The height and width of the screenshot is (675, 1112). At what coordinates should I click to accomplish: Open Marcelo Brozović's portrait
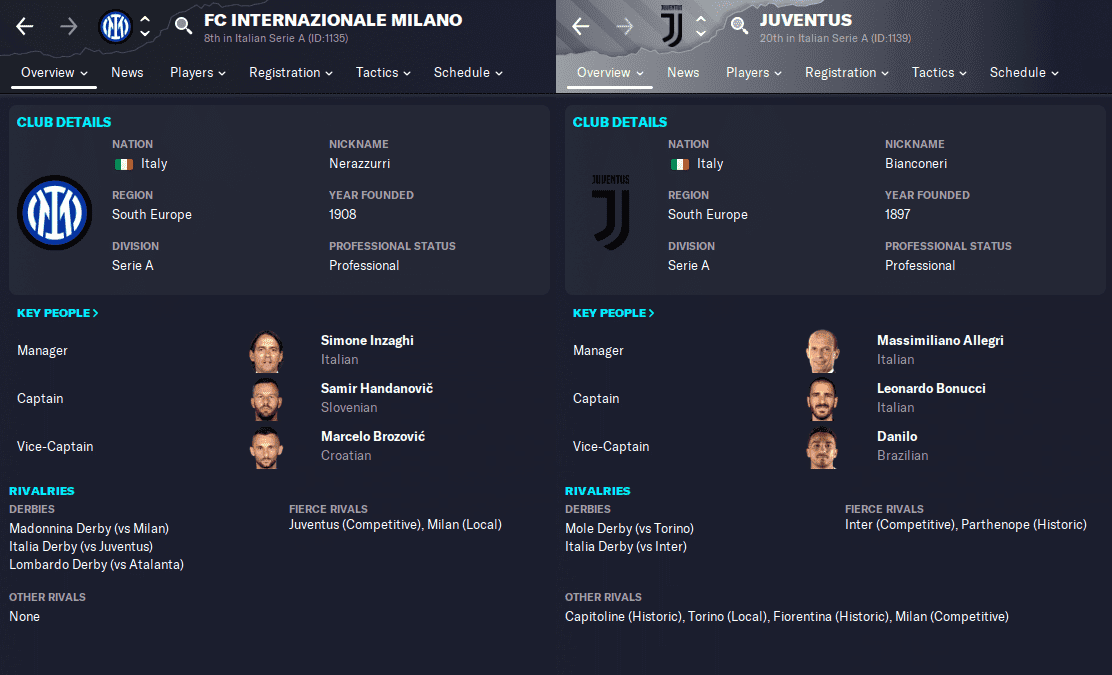coord(267,447)
